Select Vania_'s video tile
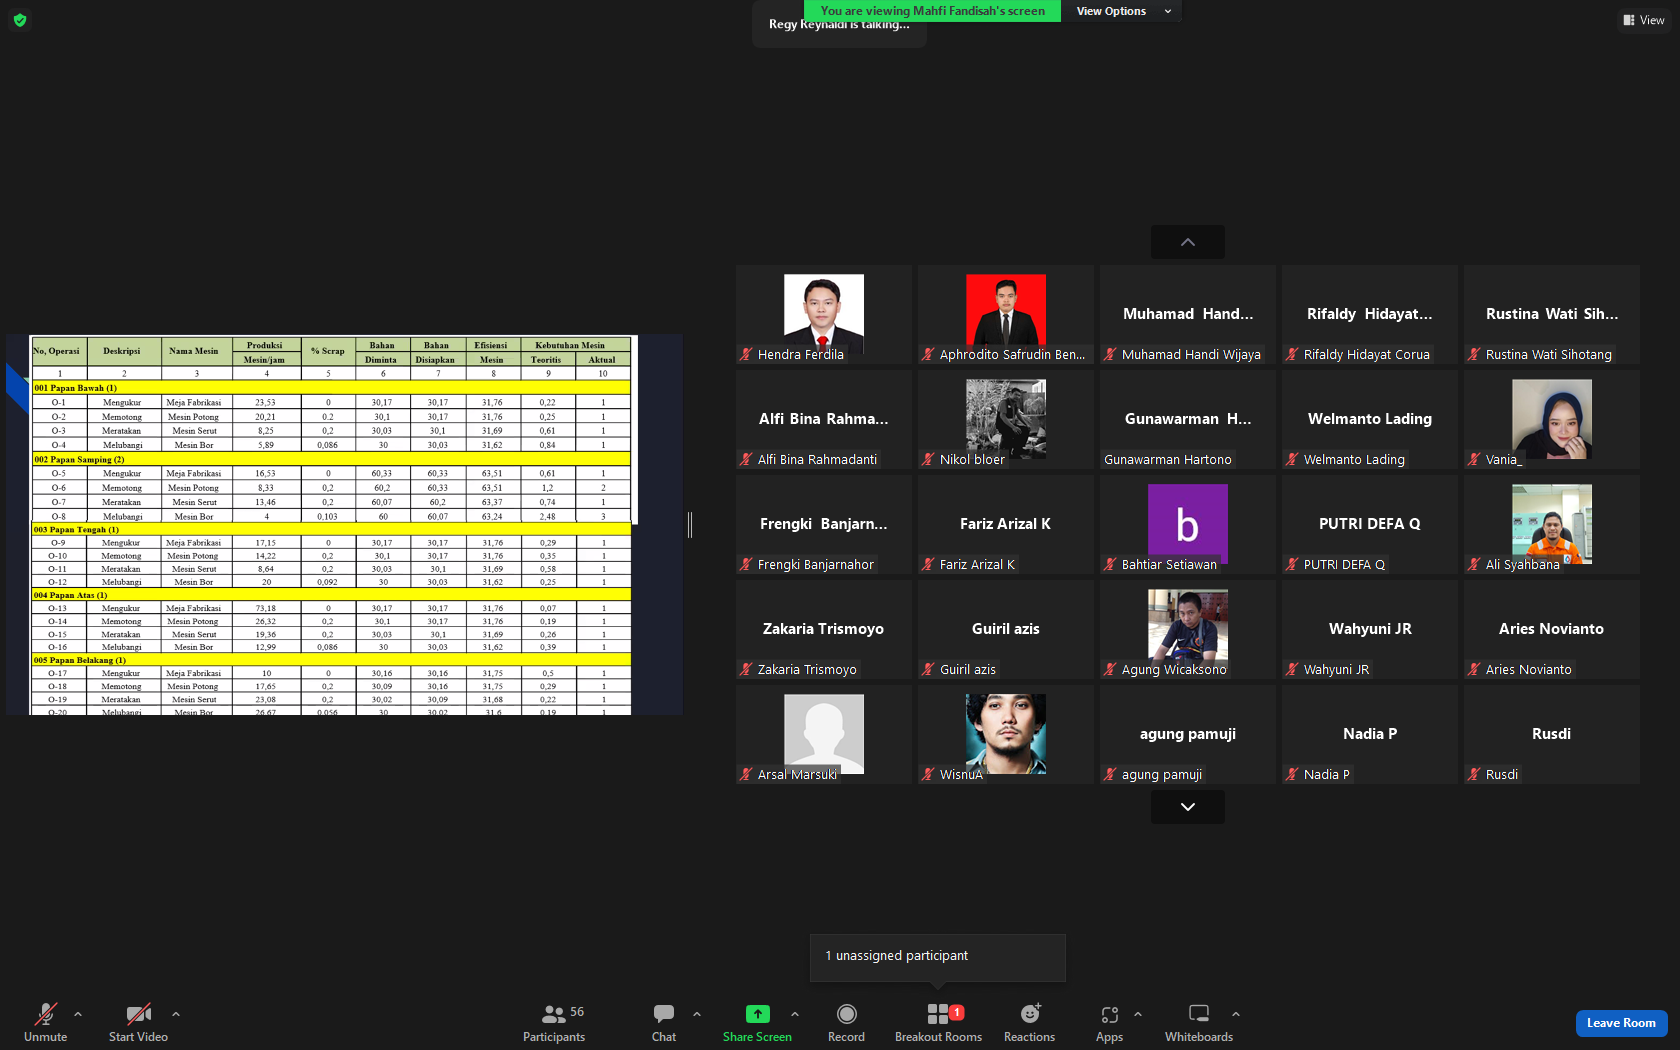 pyautogui.click(x=1552, y=420)
